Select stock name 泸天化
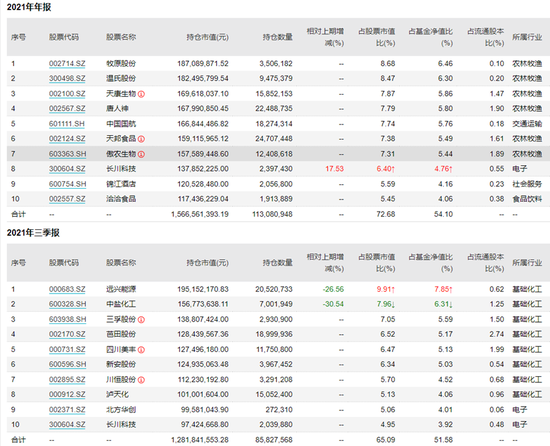 click(118, 394)
